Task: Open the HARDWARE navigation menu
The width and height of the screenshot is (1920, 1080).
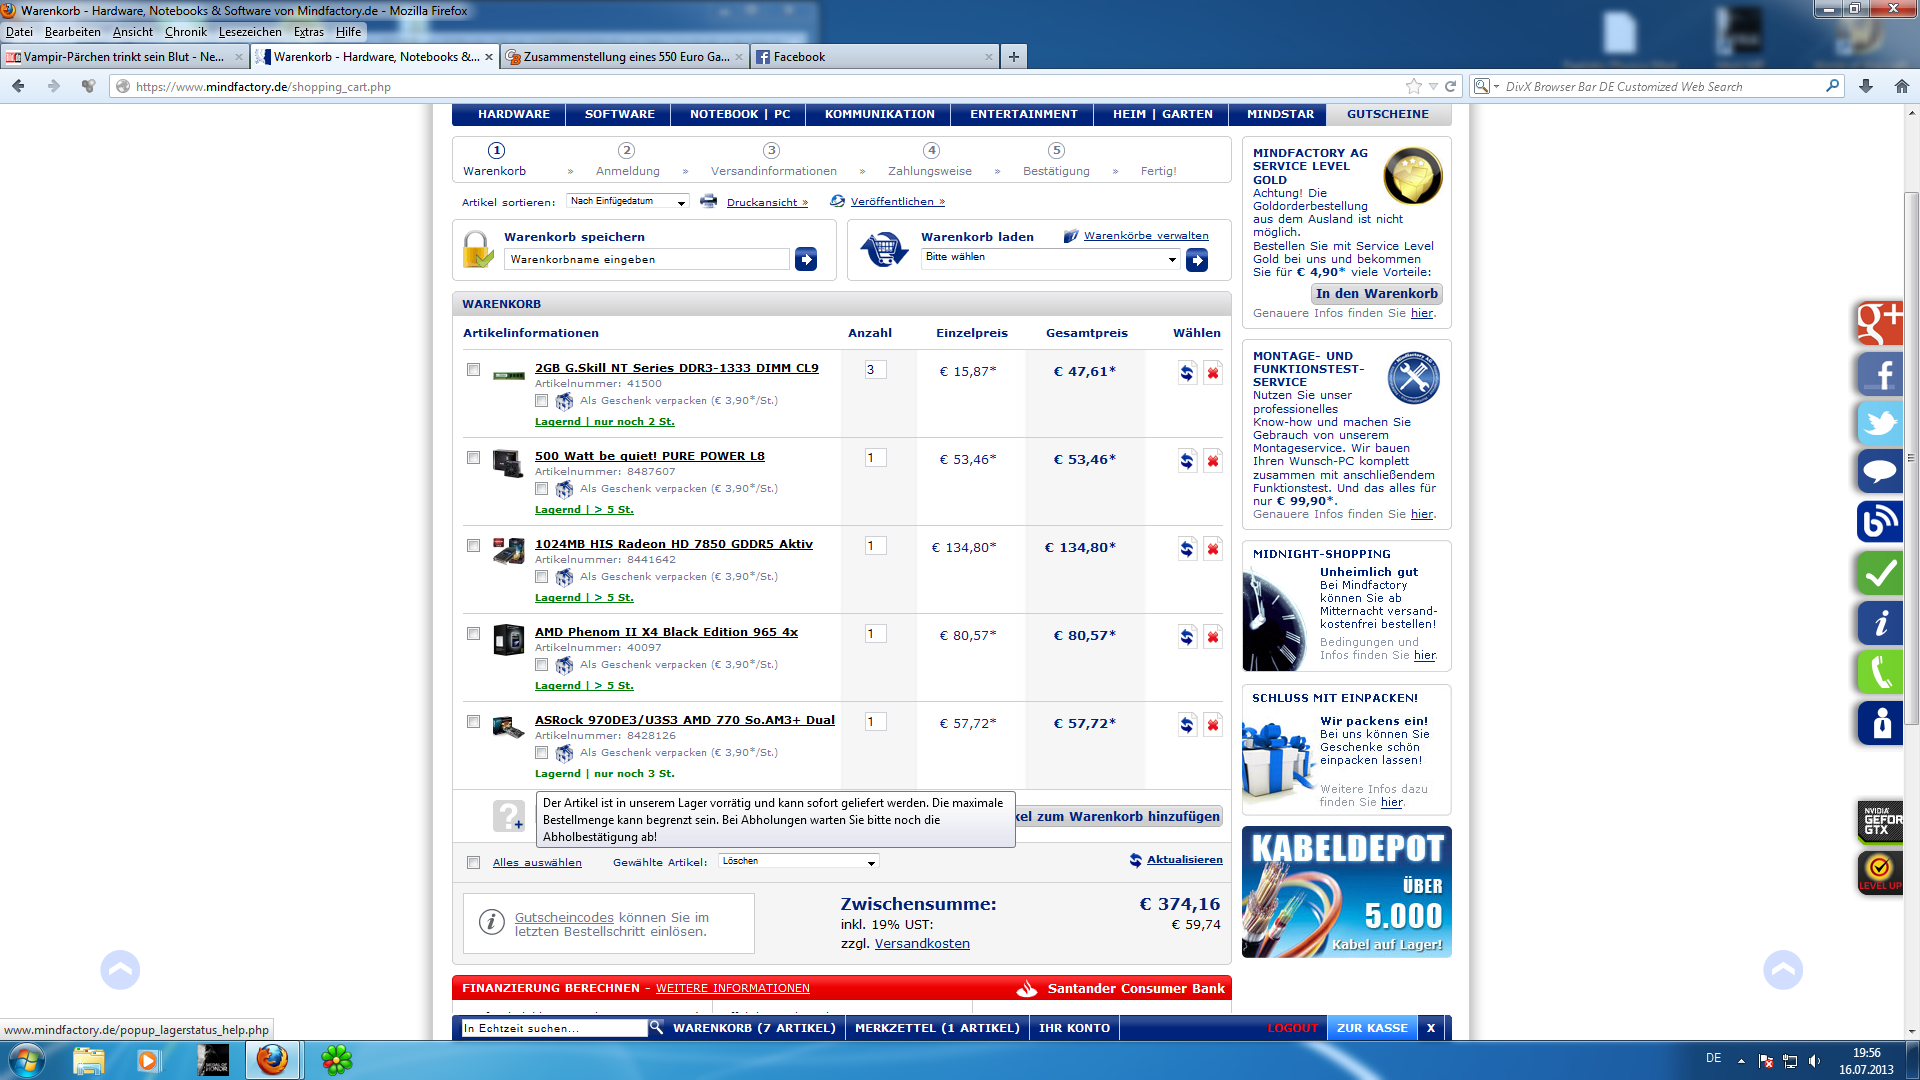Action: click(513, 114)
